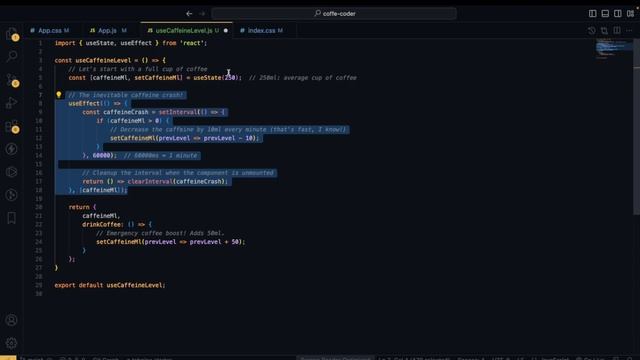Click the 'caffeineMl,' return entry on line 21
The height and width of the screenshot is (360, 640).
click(x=101, y=216)
